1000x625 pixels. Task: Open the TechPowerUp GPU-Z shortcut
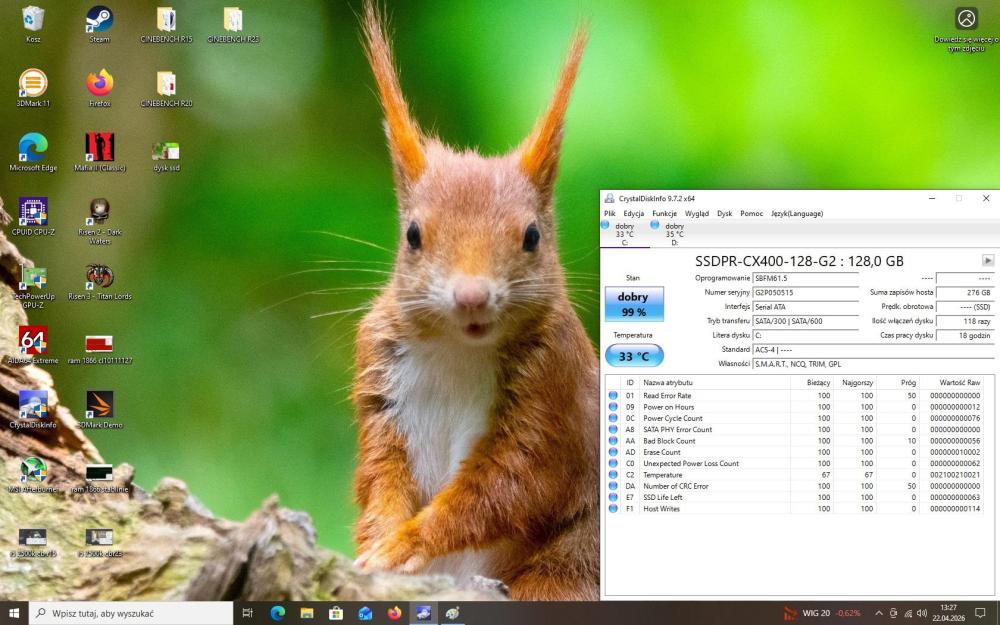coord(33,286)
